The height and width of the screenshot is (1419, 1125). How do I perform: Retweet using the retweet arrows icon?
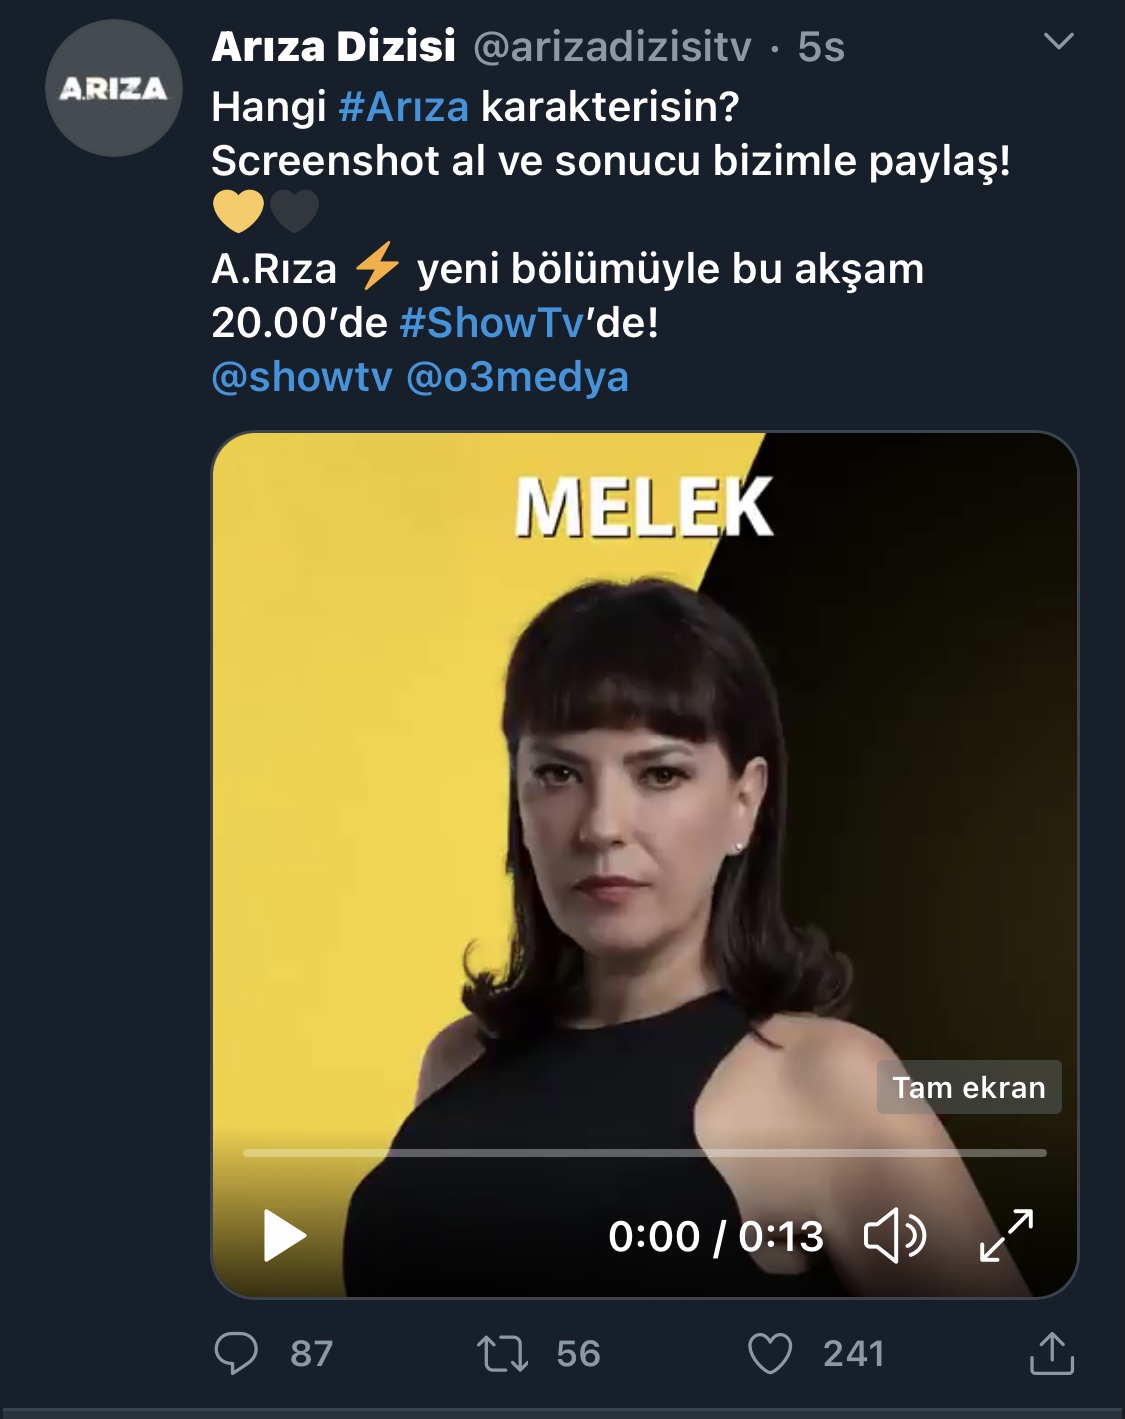(502, 1353)
